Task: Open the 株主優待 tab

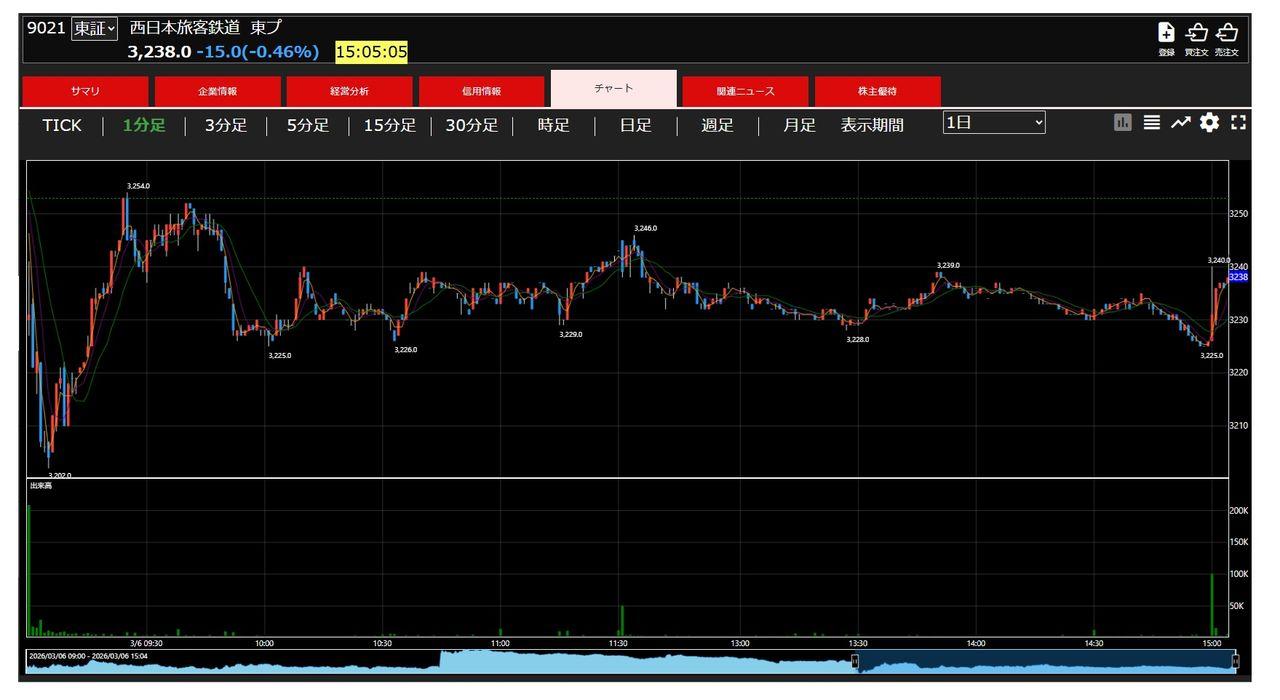Action: [x=877, y=91]
